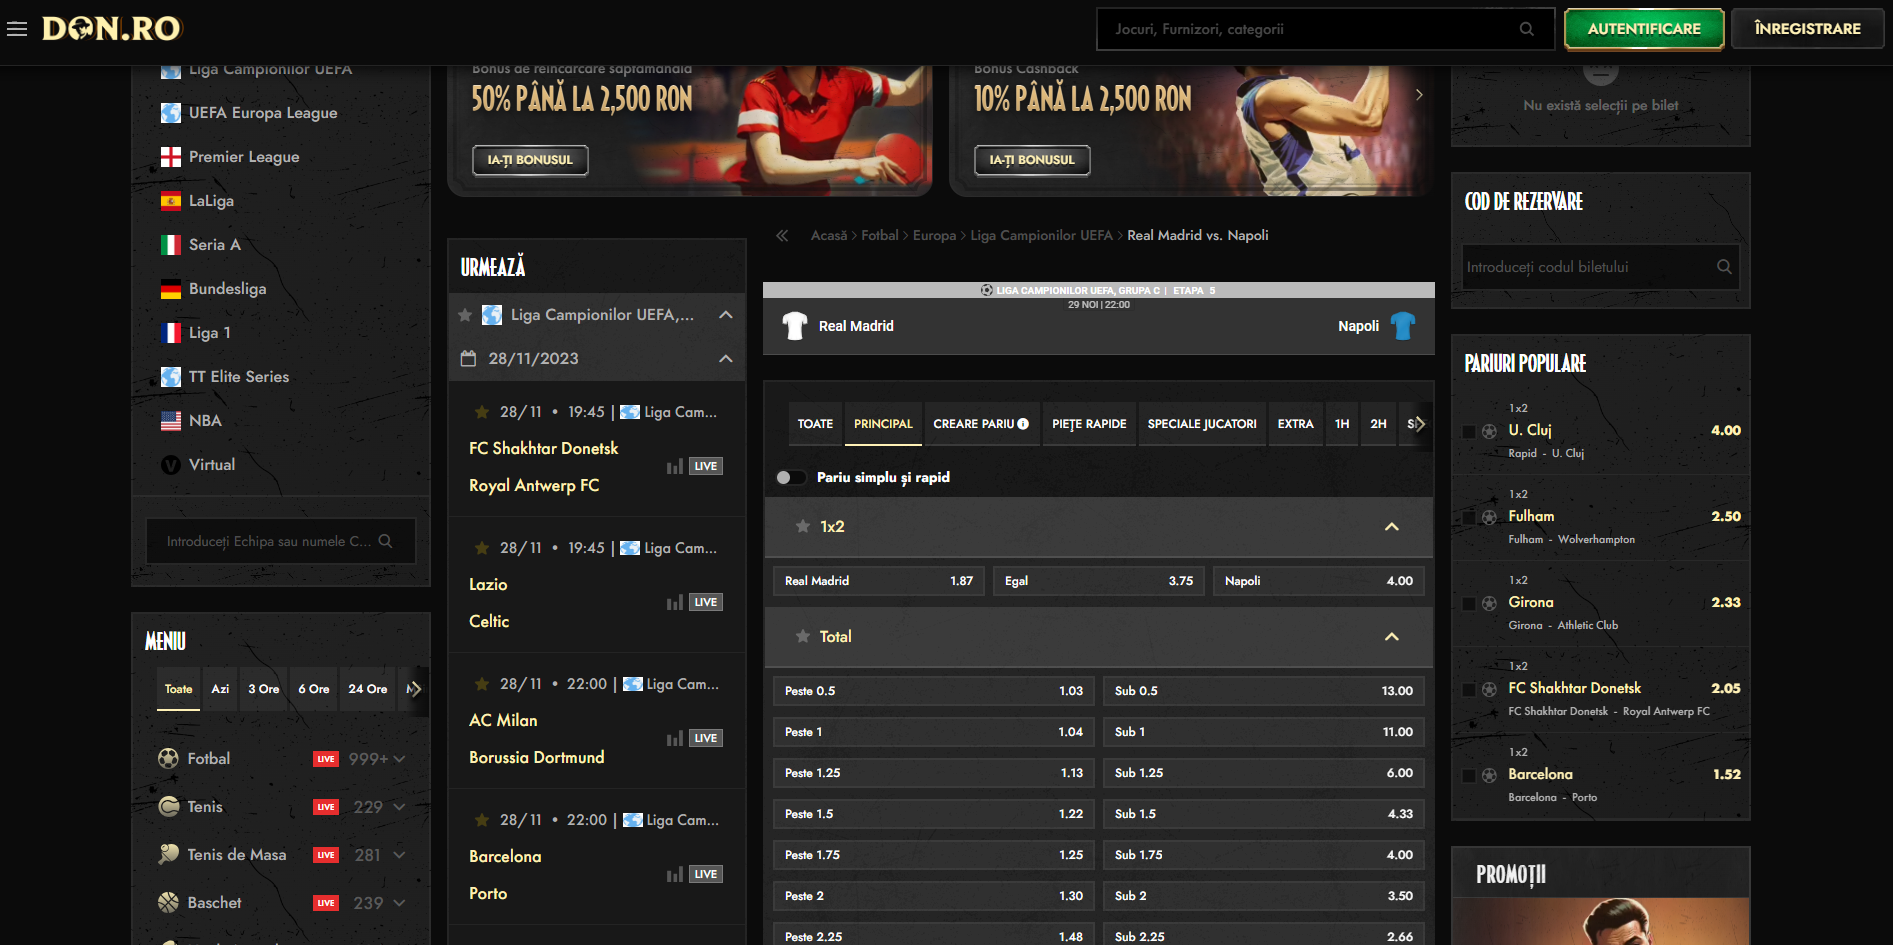Open Premier League in the sidebar
Screen dimensions: 1893x945
(x=244, y=157)
